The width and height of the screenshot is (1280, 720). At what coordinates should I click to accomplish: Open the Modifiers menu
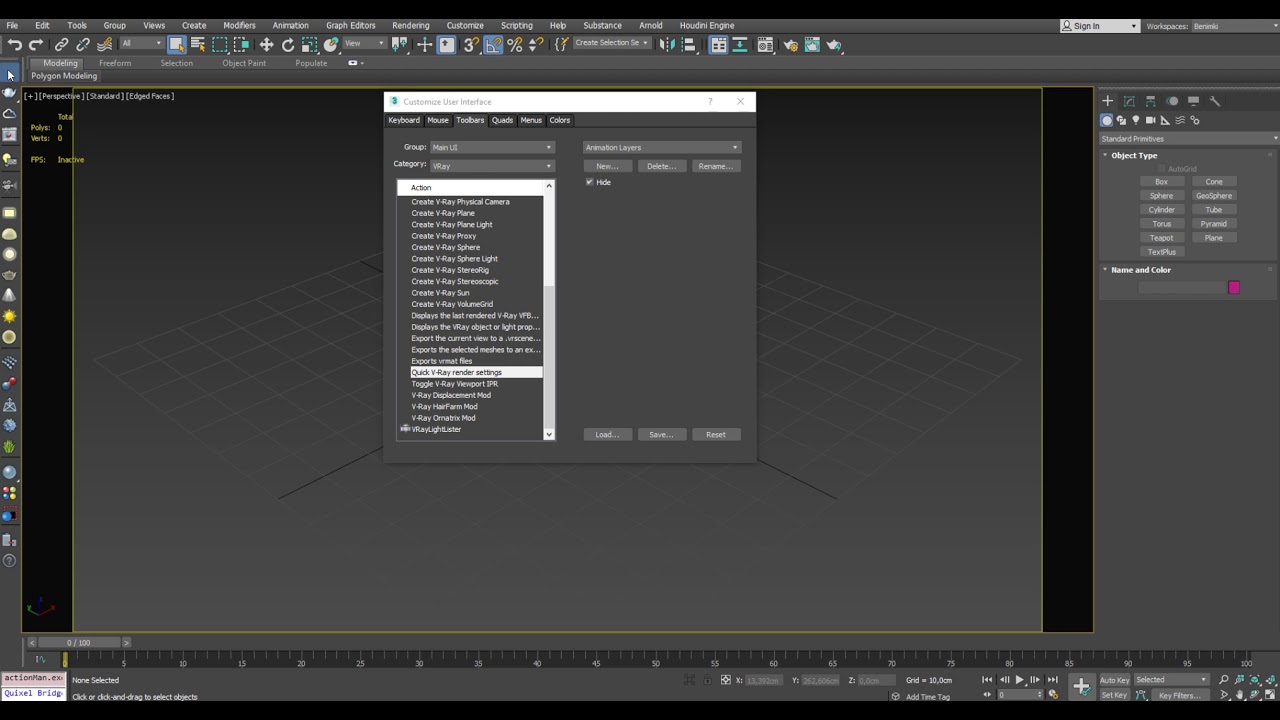(239, 25)
